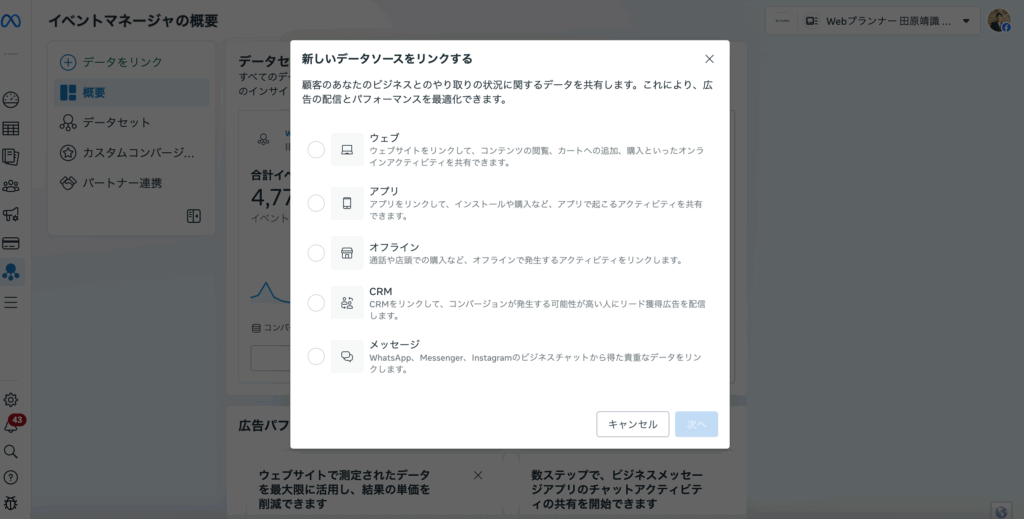Image resolution: width=1024 pixels, height=519 pixels.
Task: Click the search magnifier icon
Action: [12, 451]
